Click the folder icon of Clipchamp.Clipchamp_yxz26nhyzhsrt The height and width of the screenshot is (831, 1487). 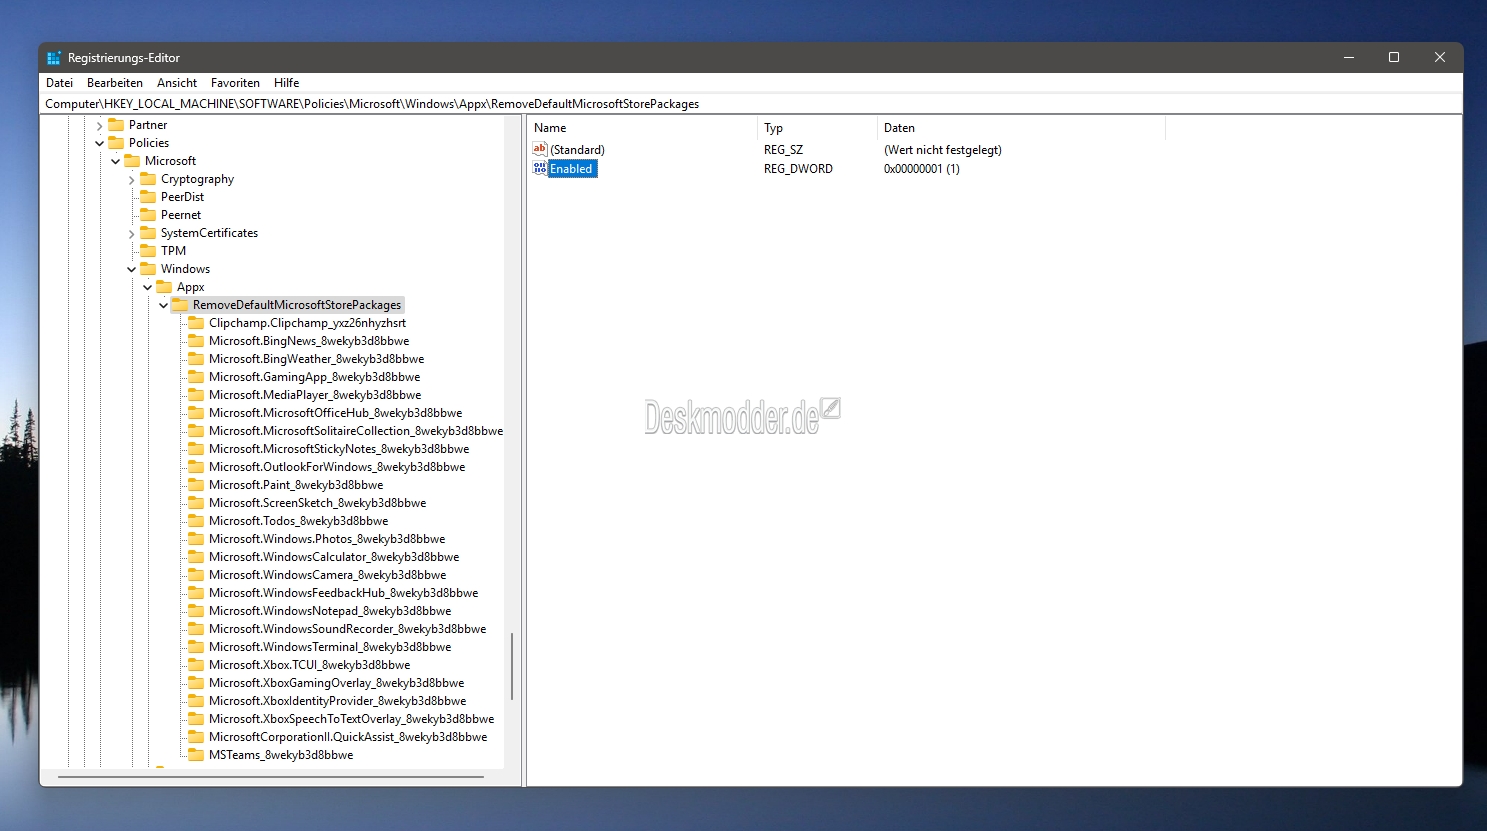196,323
